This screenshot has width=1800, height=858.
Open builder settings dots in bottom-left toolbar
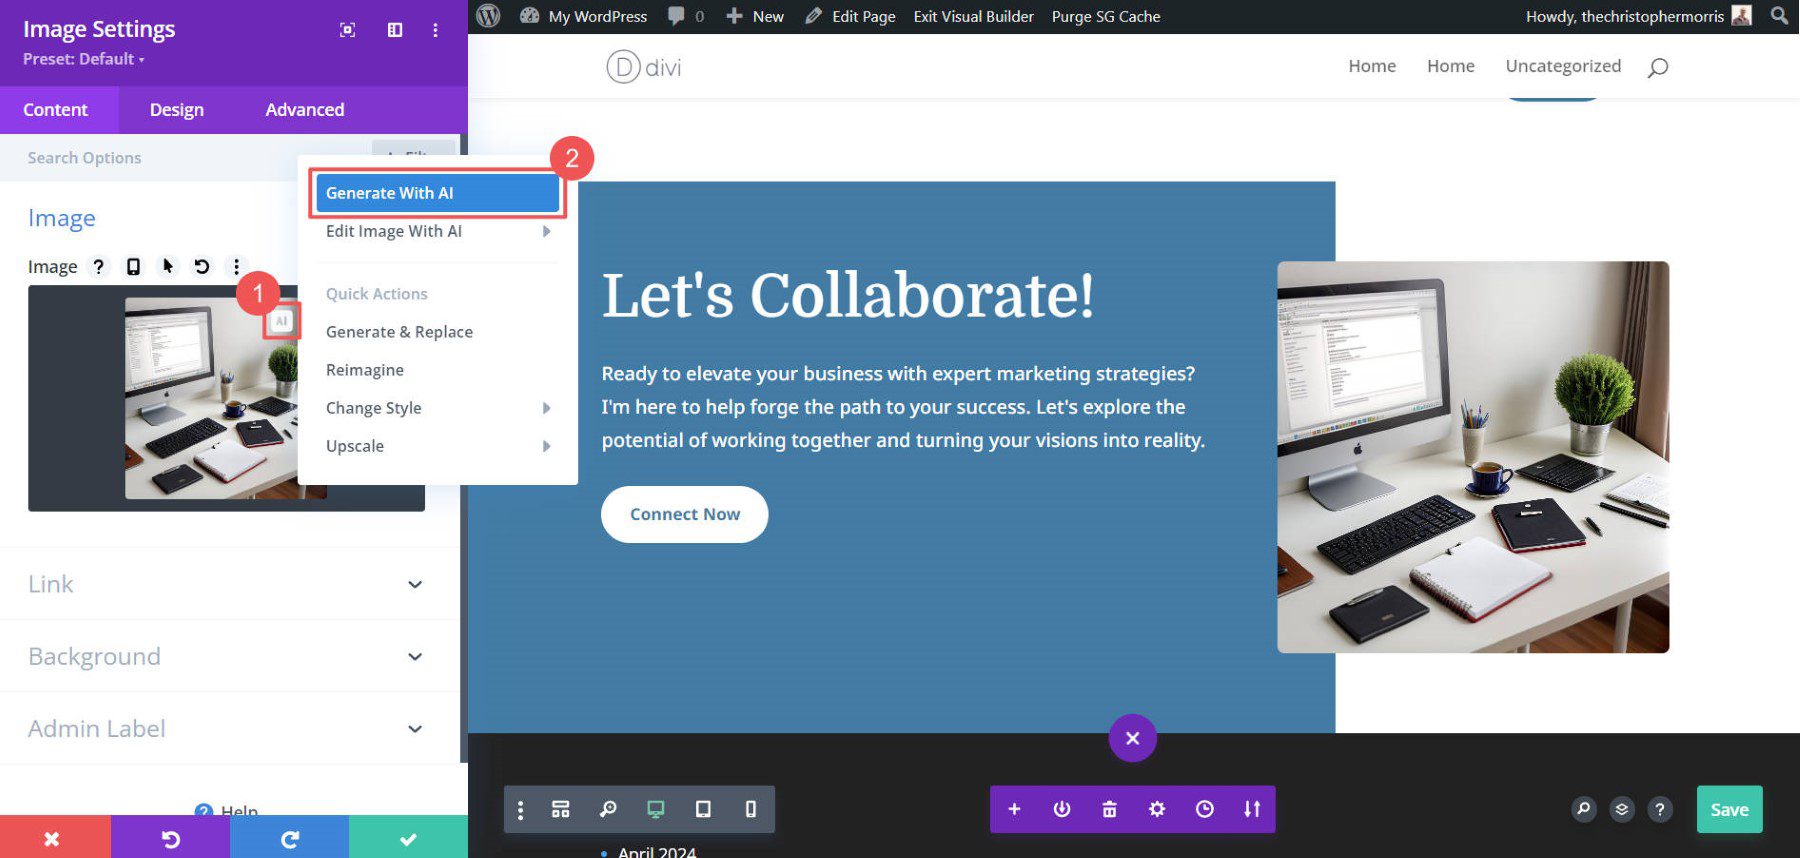[520, 809]
